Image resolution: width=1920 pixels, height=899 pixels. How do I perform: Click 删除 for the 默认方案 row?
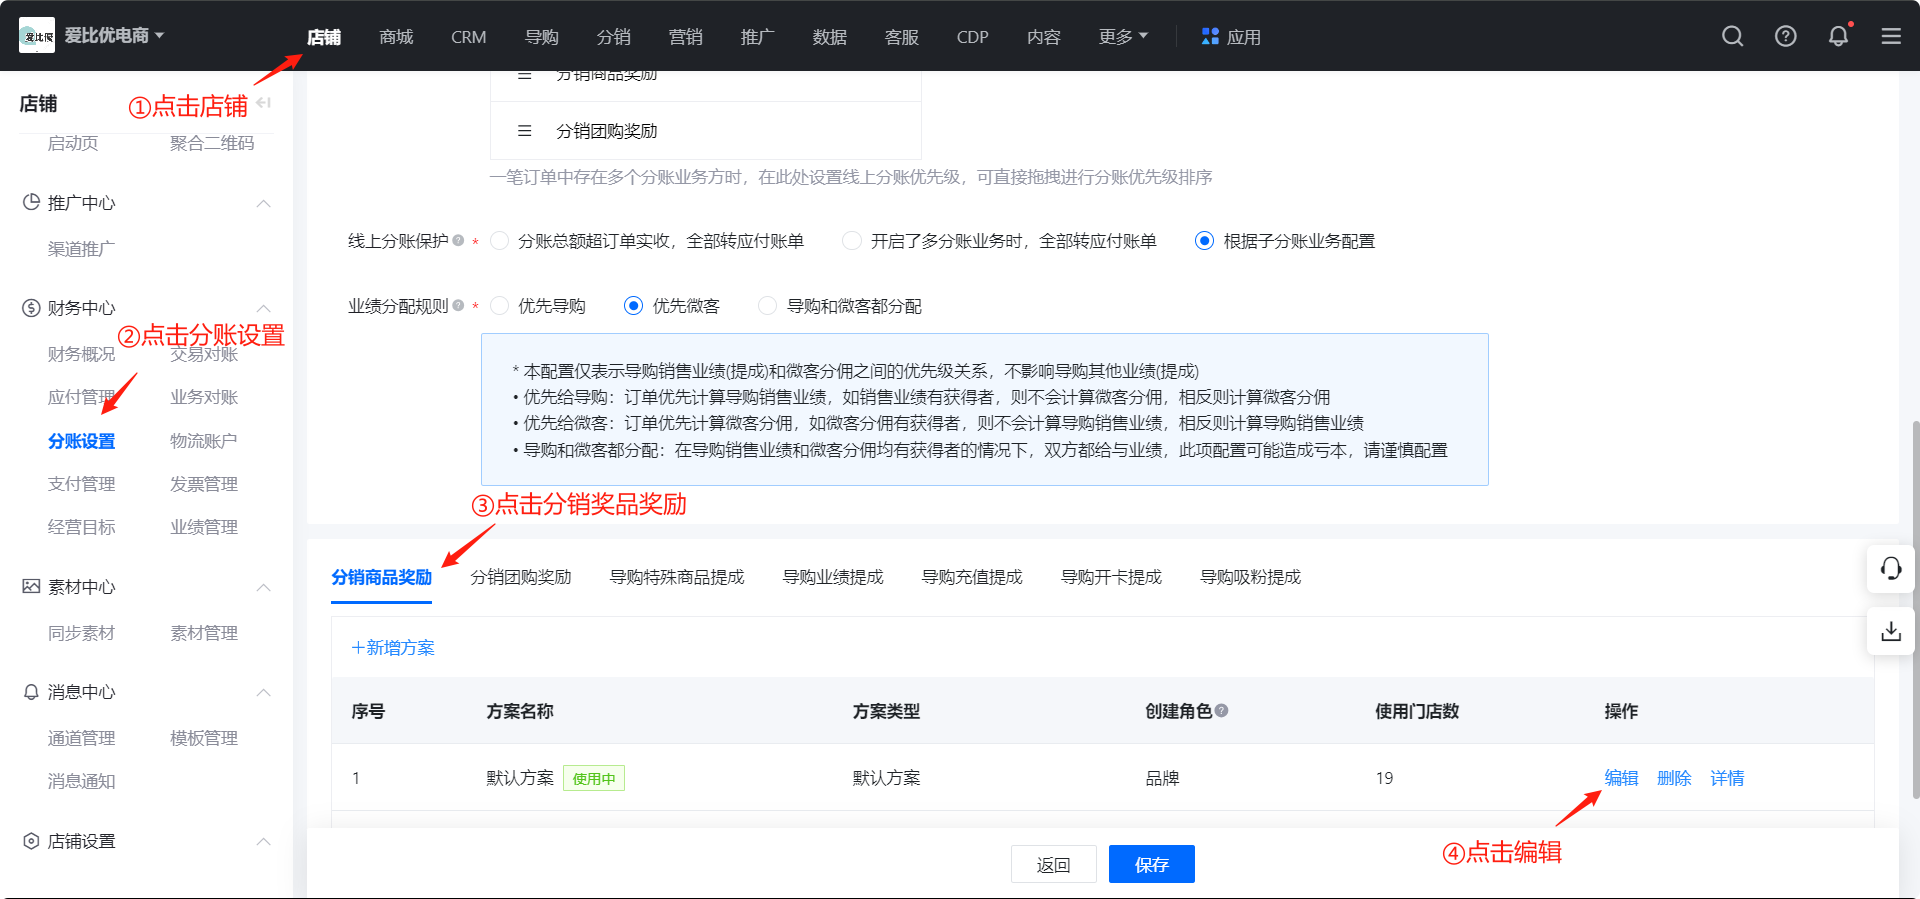(x=1674, y=778)
